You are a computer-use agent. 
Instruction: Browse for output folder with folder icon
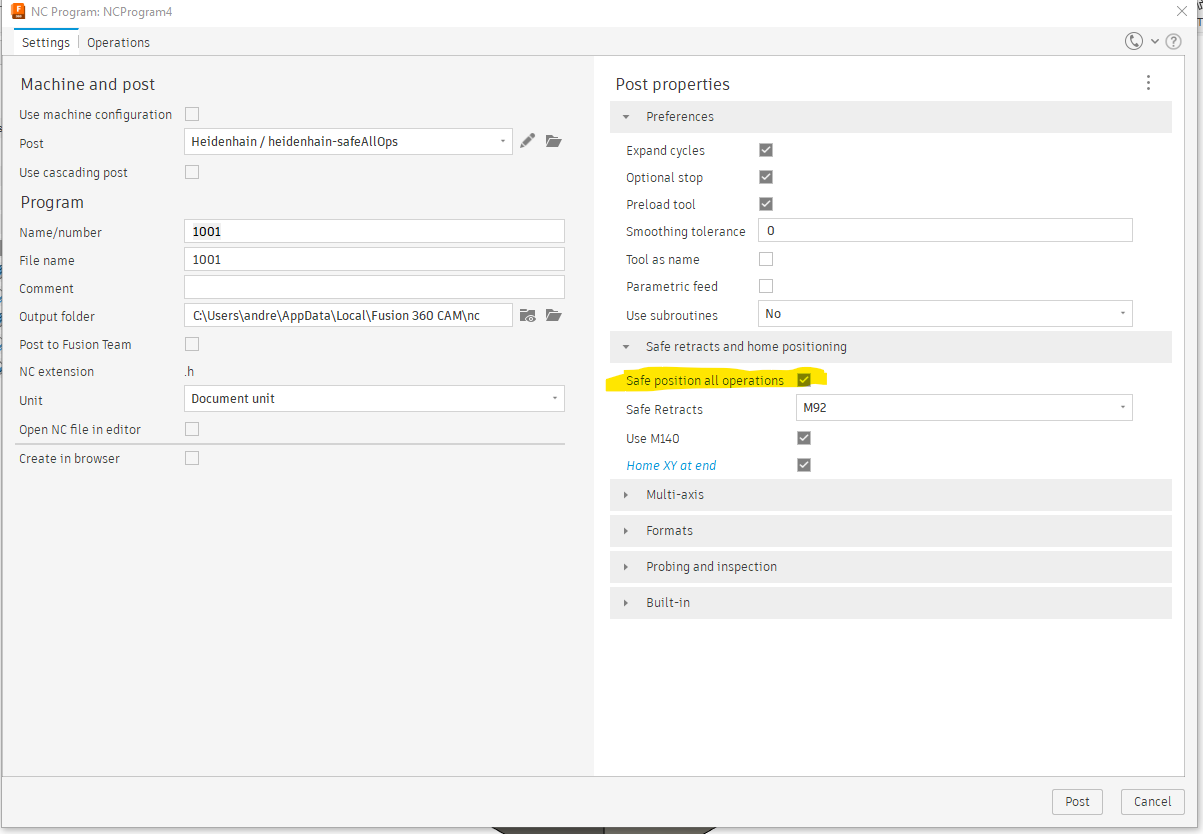click(554, 316)
